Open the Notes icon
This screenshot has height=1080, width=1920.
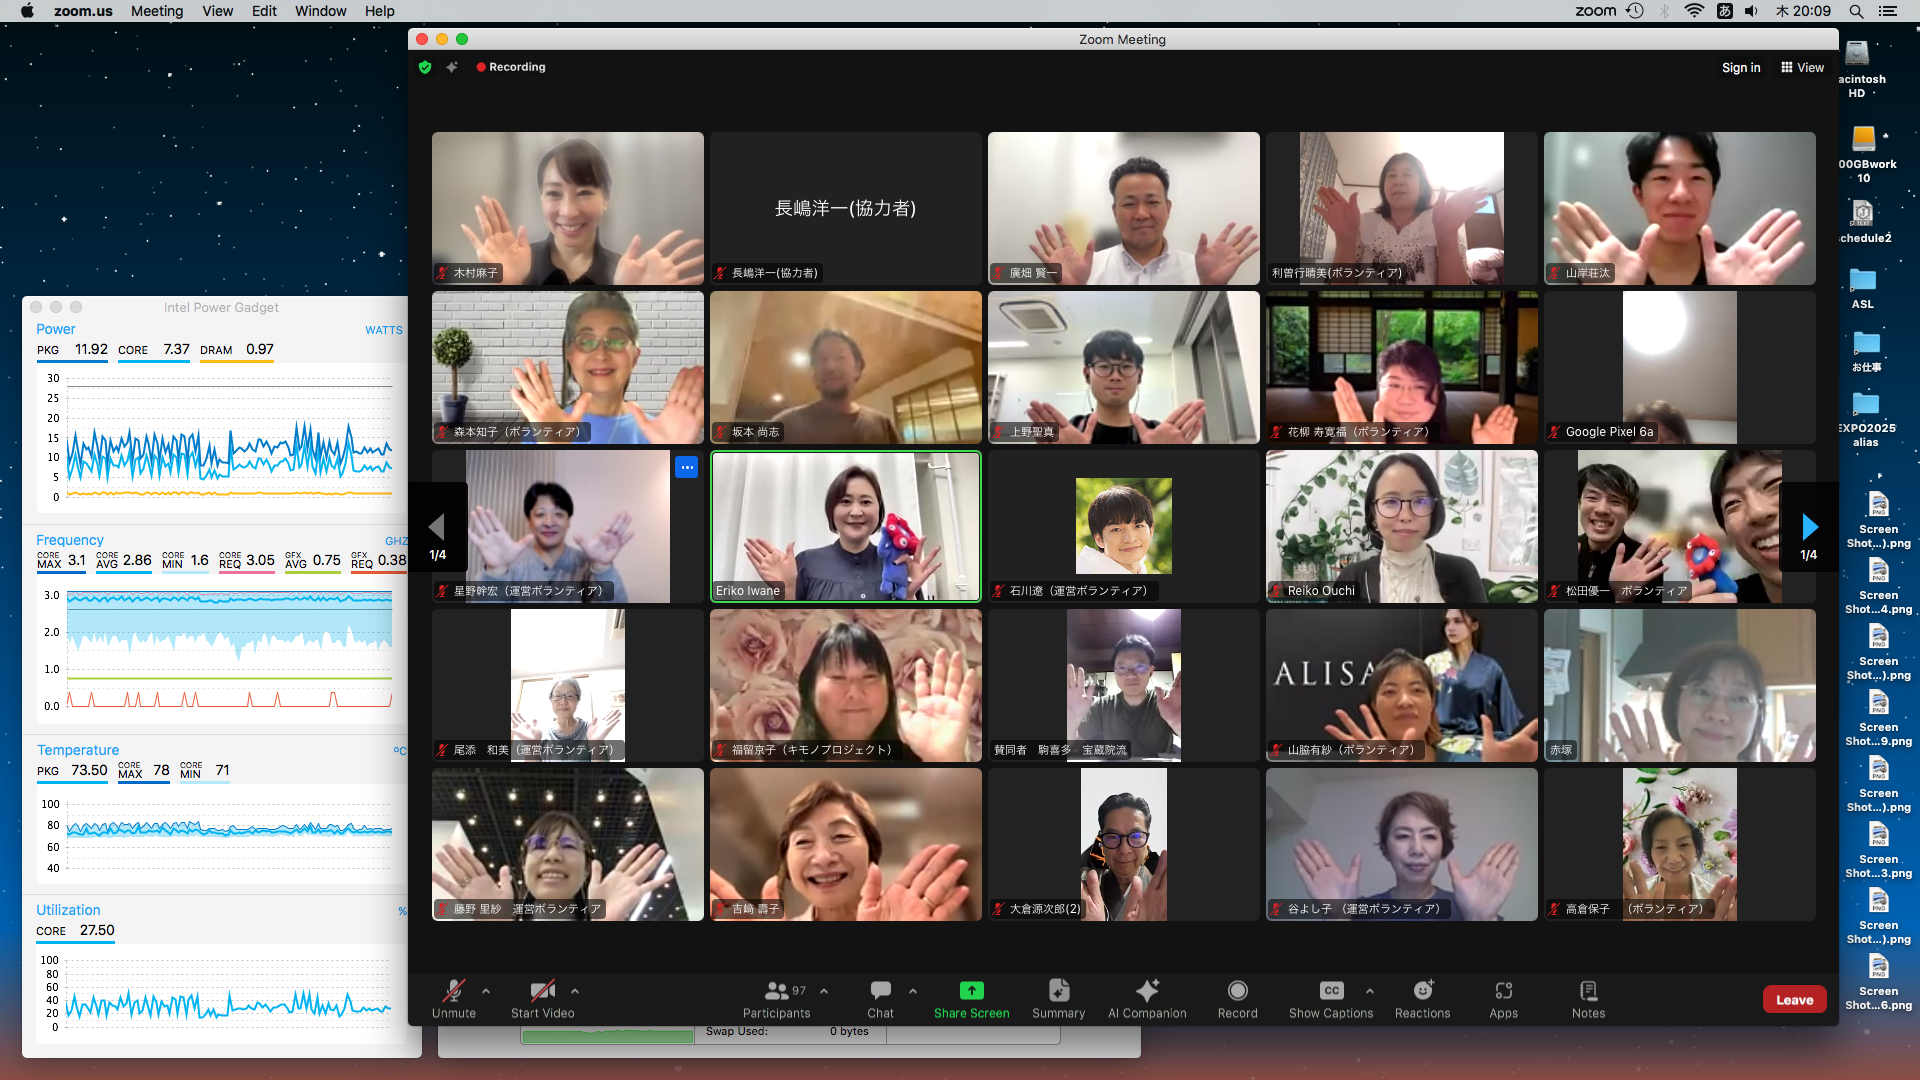pos(1588,991)
